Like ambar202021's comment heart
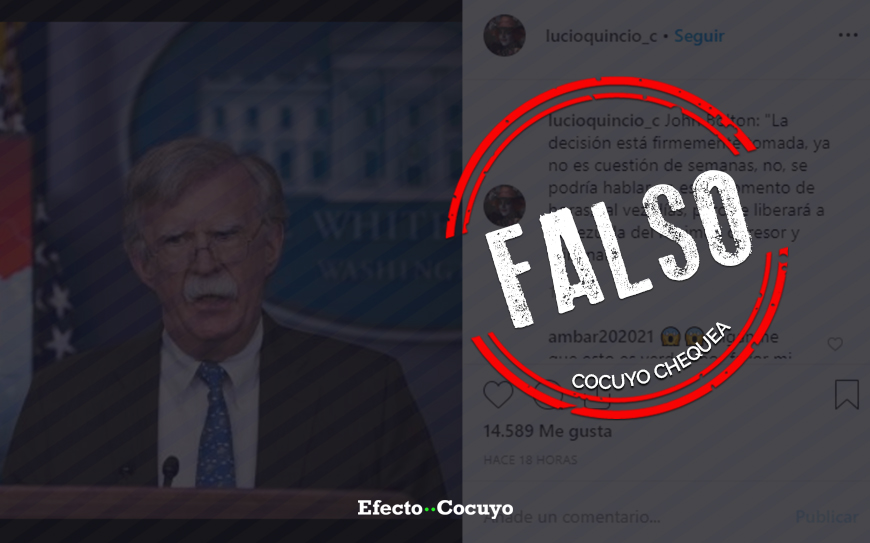870x543 pixels. pos(835,344)
